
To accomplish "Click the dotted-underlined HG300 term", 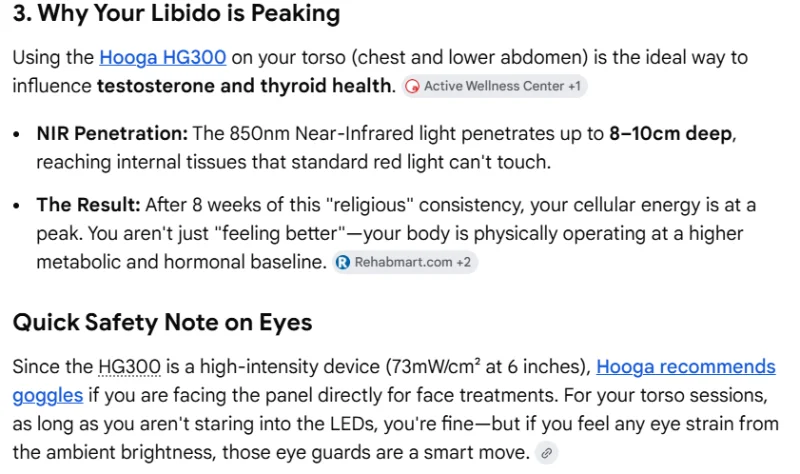I will coord(129,367).
